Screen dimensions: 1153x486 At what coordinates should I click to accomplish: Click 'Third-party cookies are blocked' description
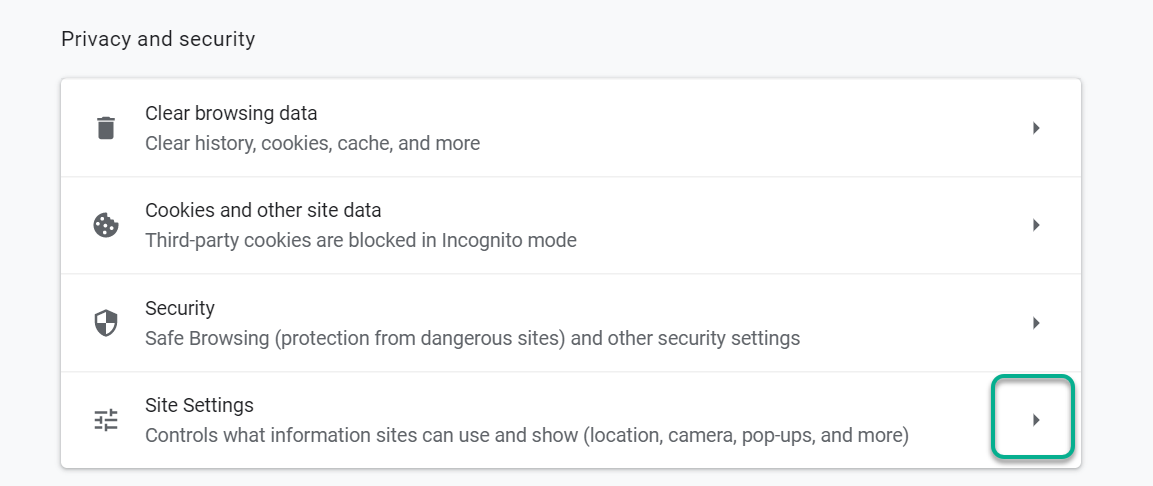point(361,240)
